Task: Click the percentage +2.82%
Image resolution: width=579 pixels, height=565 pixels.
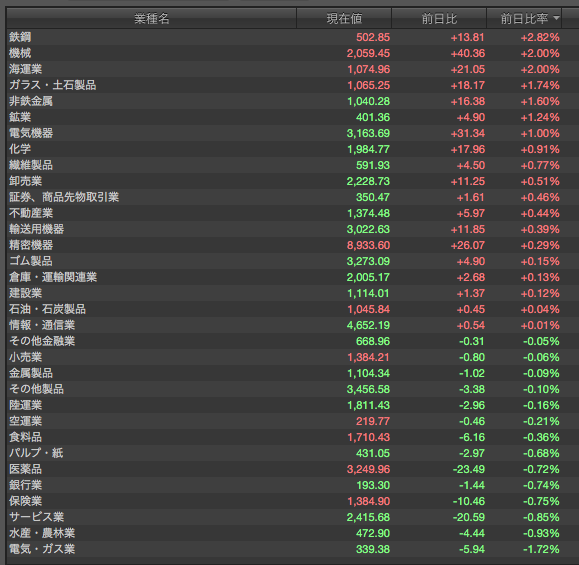Action: (540, 37)
